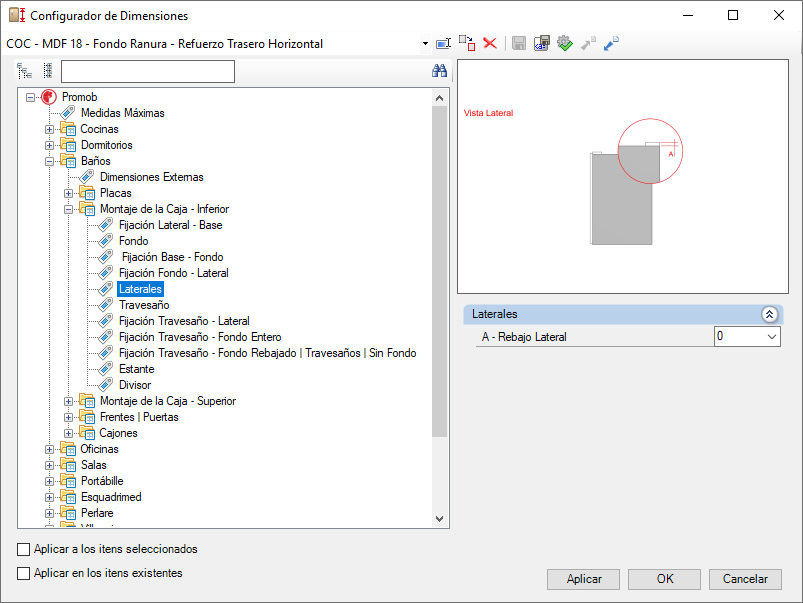Click the red X delete icon
Screen dimensions: 803x603
tap(490, 44)
